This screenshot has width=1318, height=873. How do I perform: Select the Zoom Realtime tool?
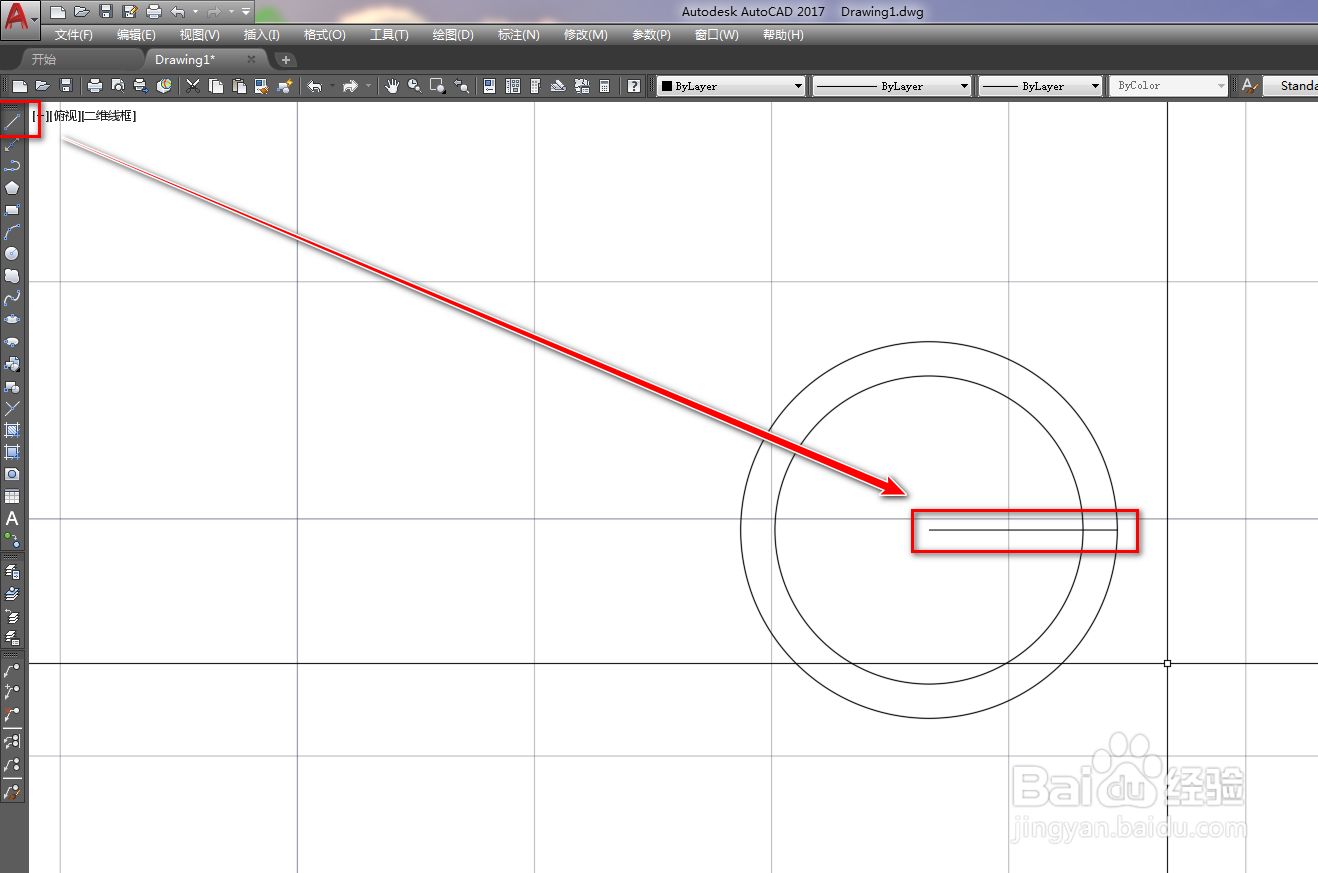(x=415, y=86)
